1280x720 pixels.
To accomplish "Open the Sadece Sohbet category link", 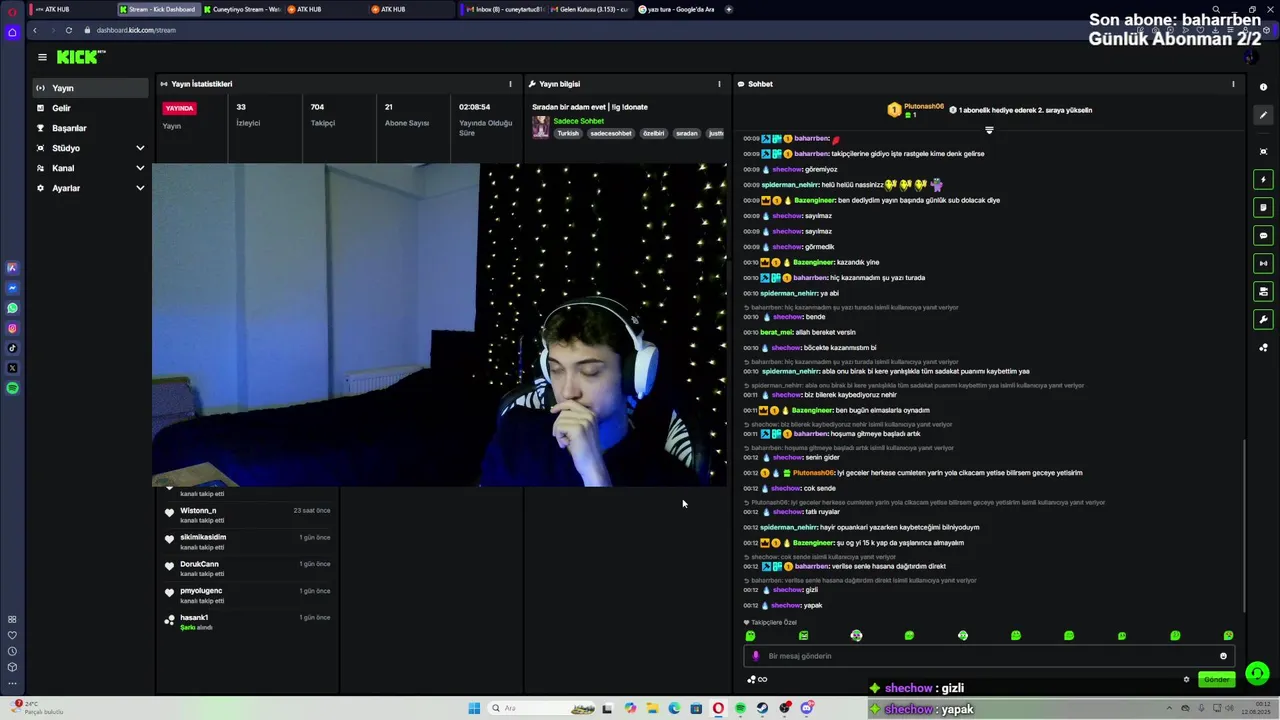I will (x=579, y=121).
